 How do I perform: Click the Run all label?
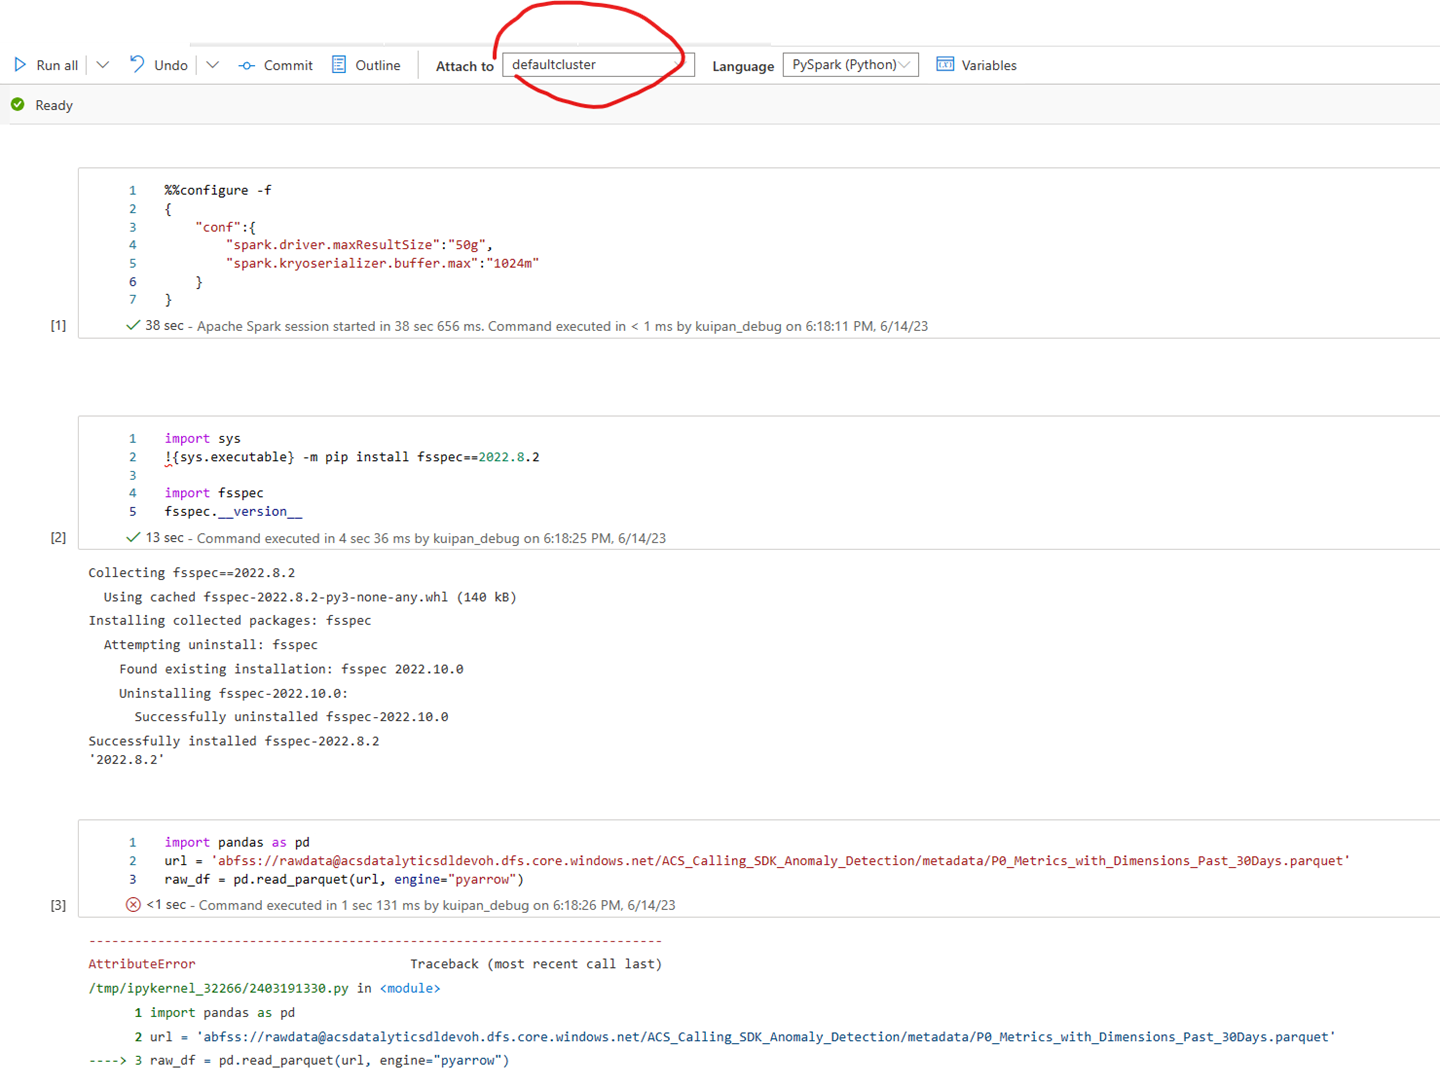[57, 65]
